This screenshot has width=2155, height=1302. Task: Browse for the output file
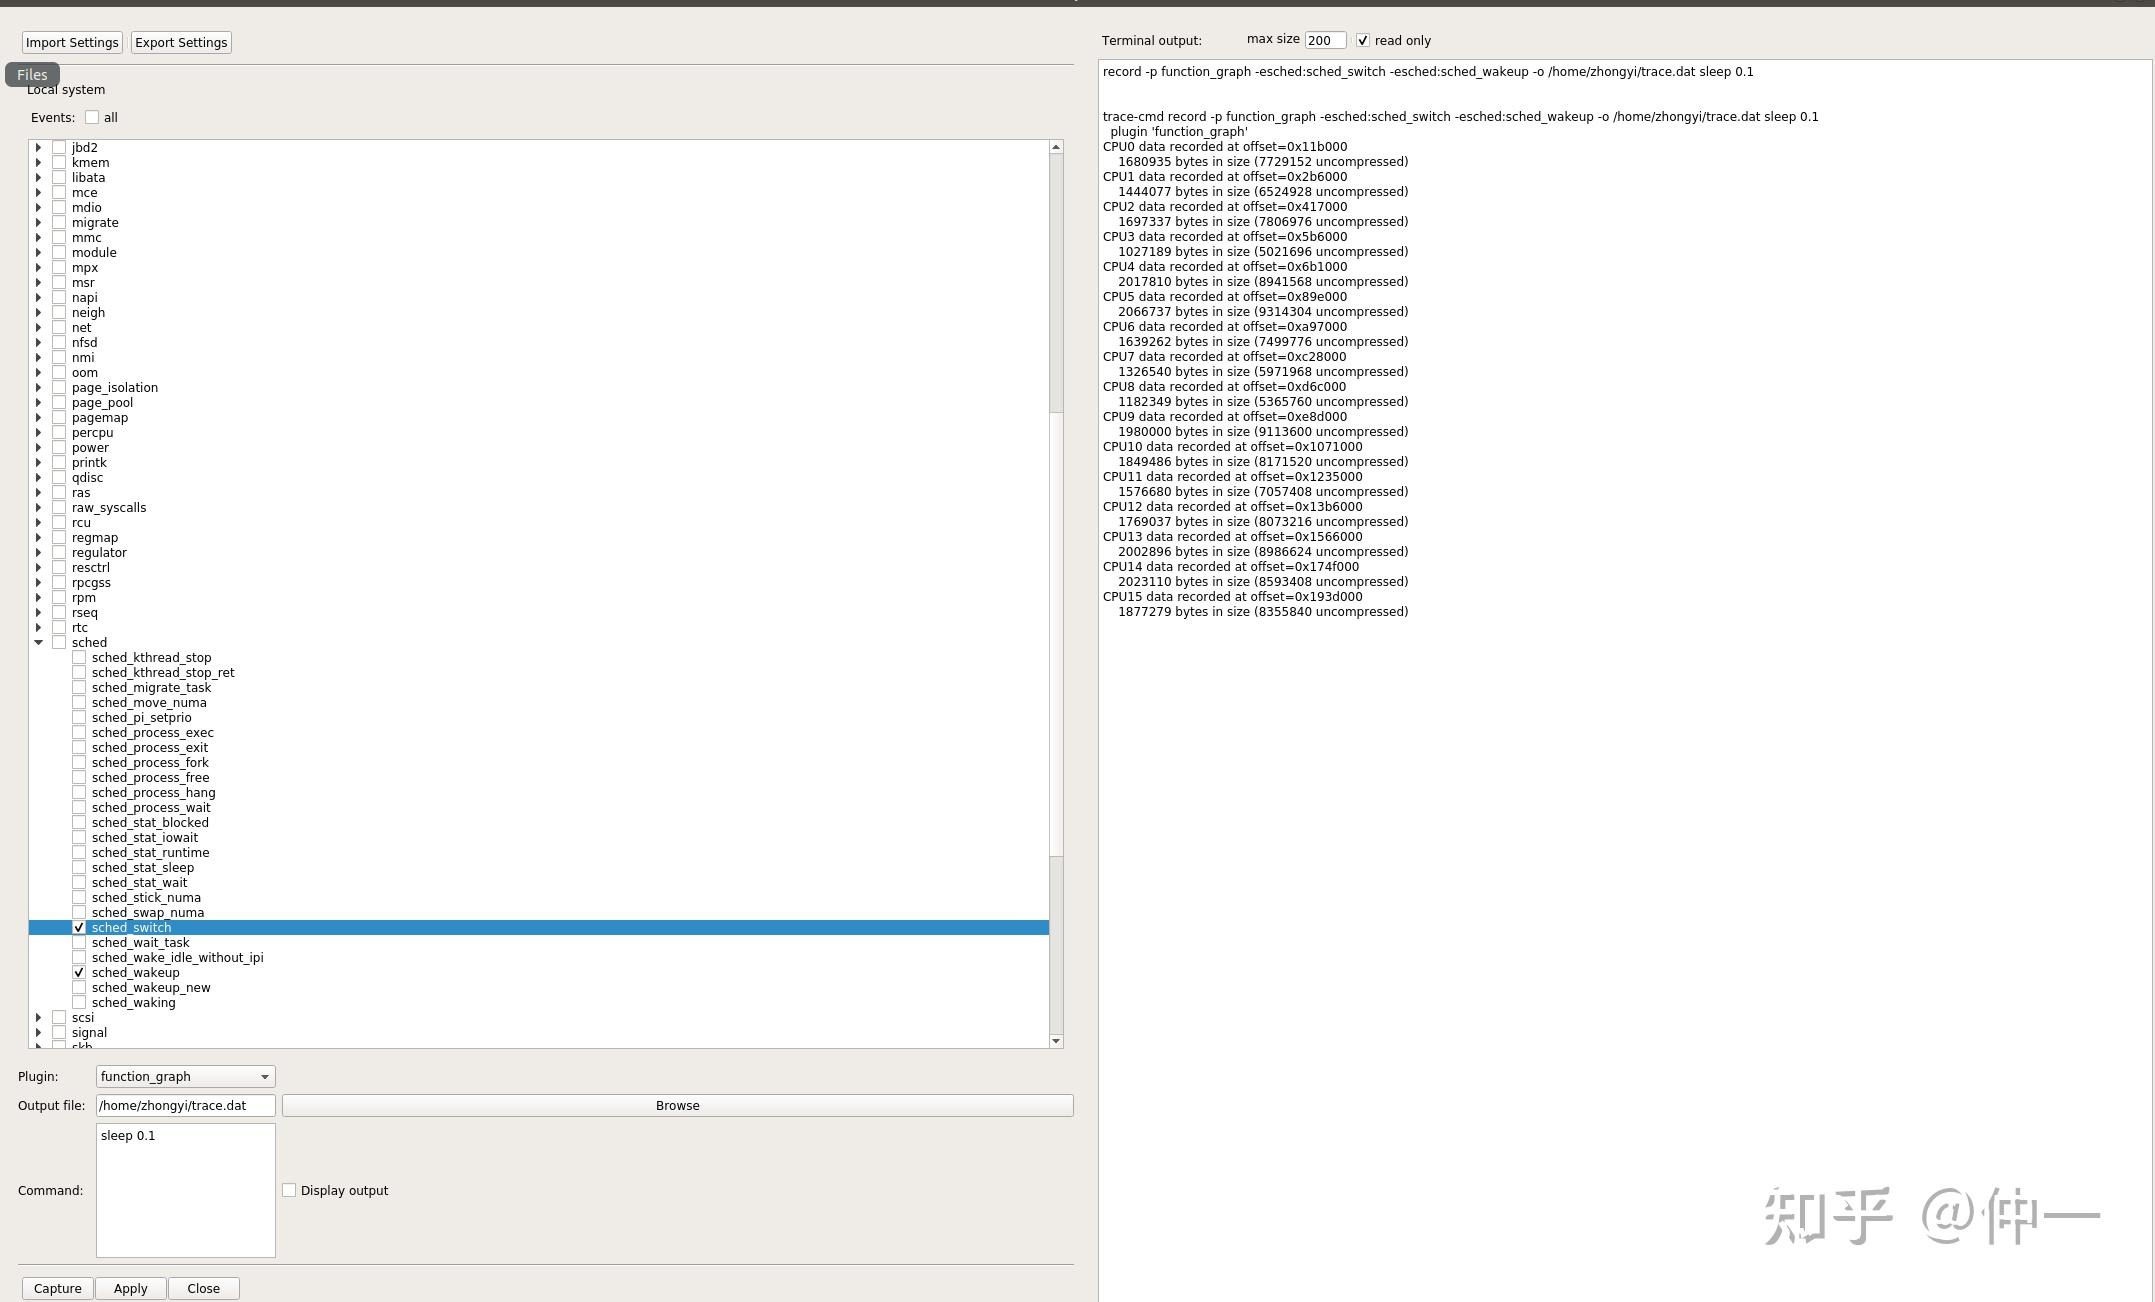coord(677,1106)
